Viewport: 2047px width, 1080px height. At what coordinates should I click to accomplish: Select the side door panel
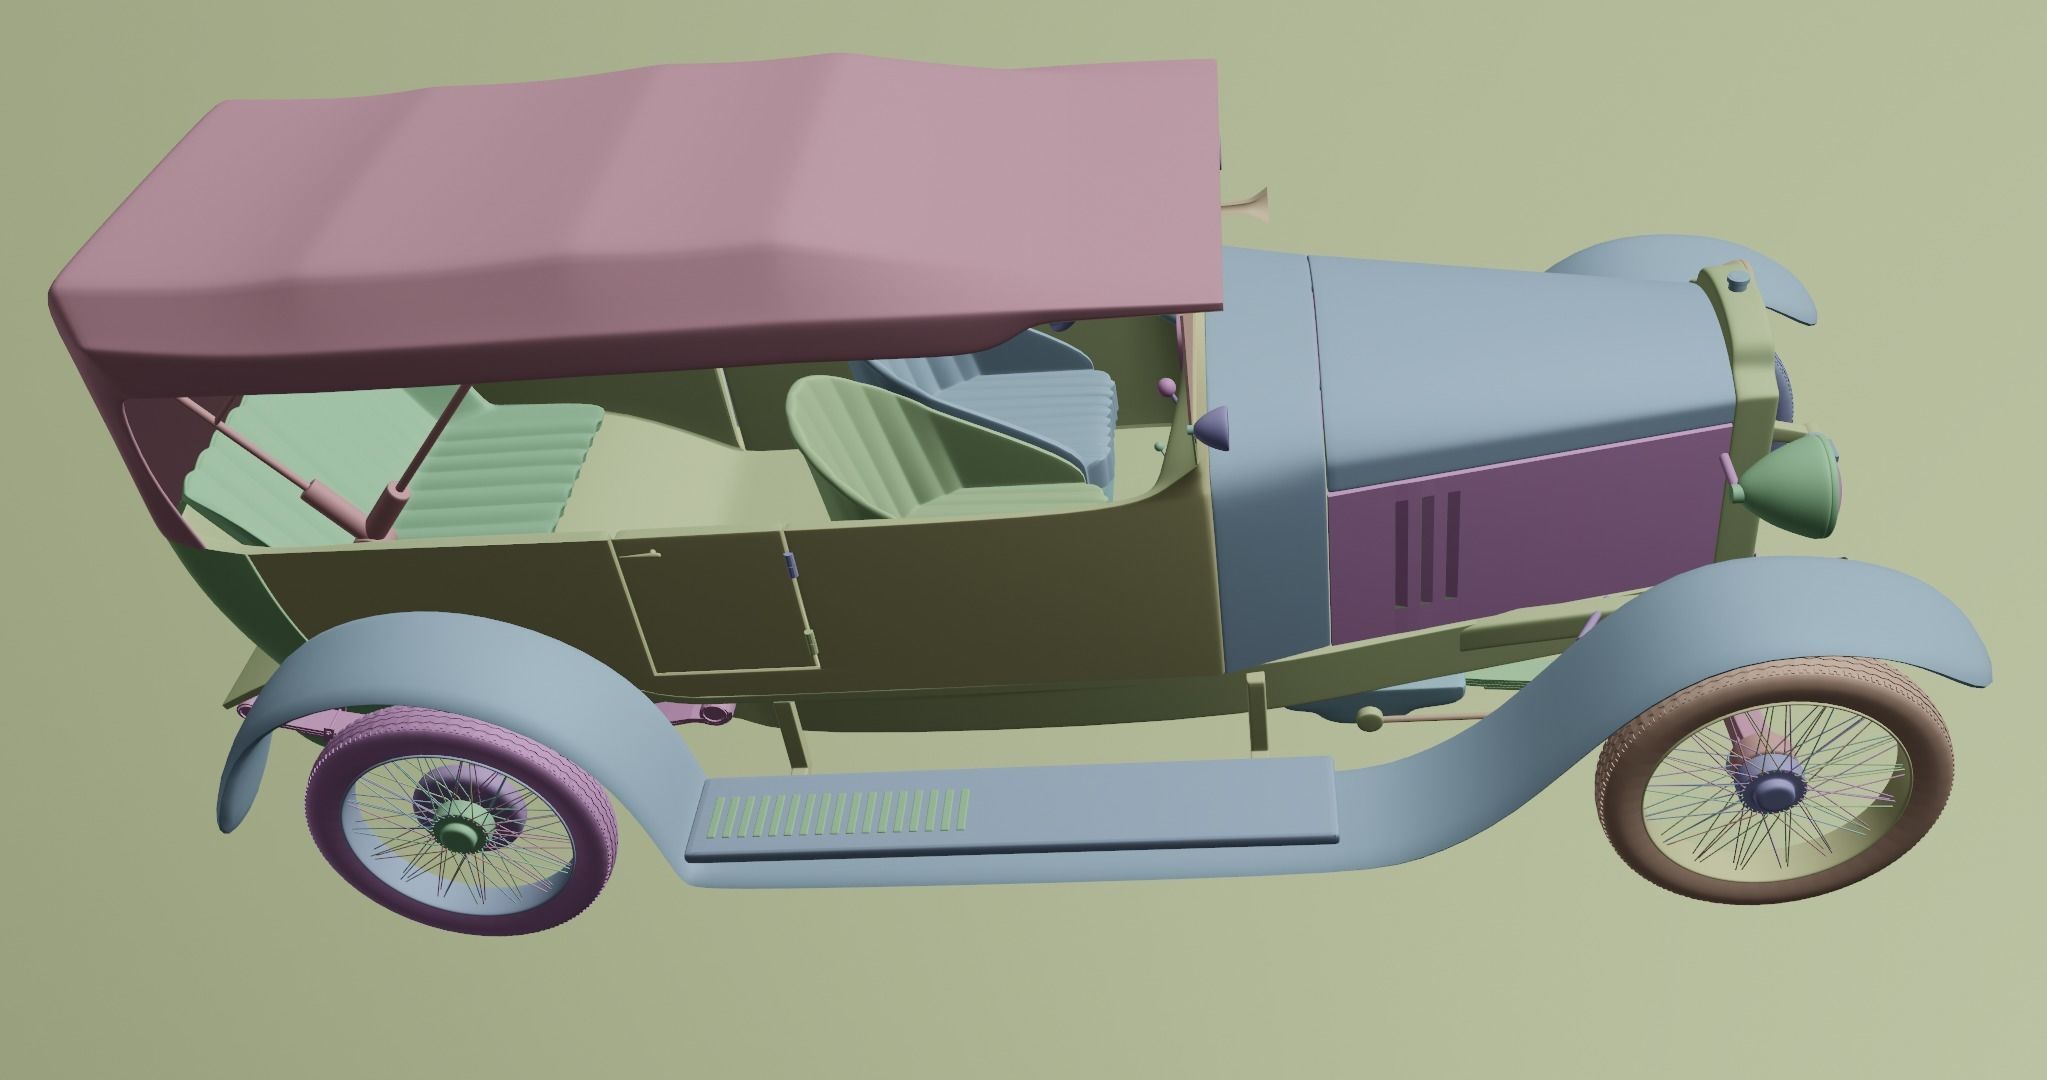click(x=716, y=600)
